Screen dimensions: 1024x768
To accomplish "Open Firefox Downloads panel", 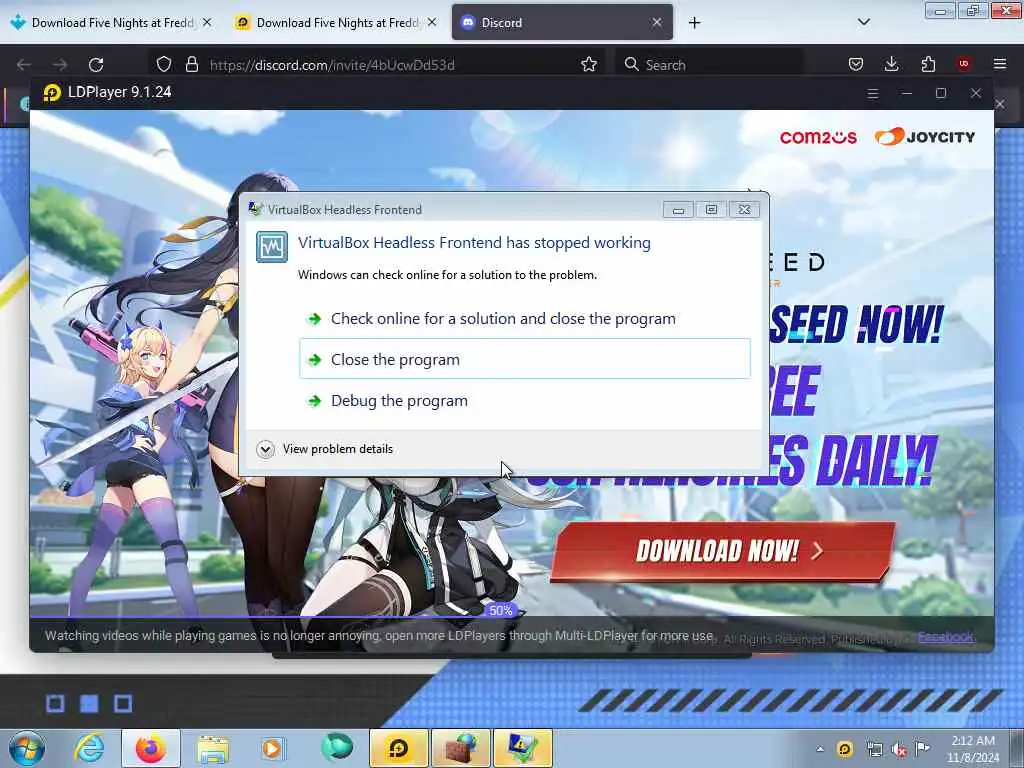I will (x=891, y=64).
